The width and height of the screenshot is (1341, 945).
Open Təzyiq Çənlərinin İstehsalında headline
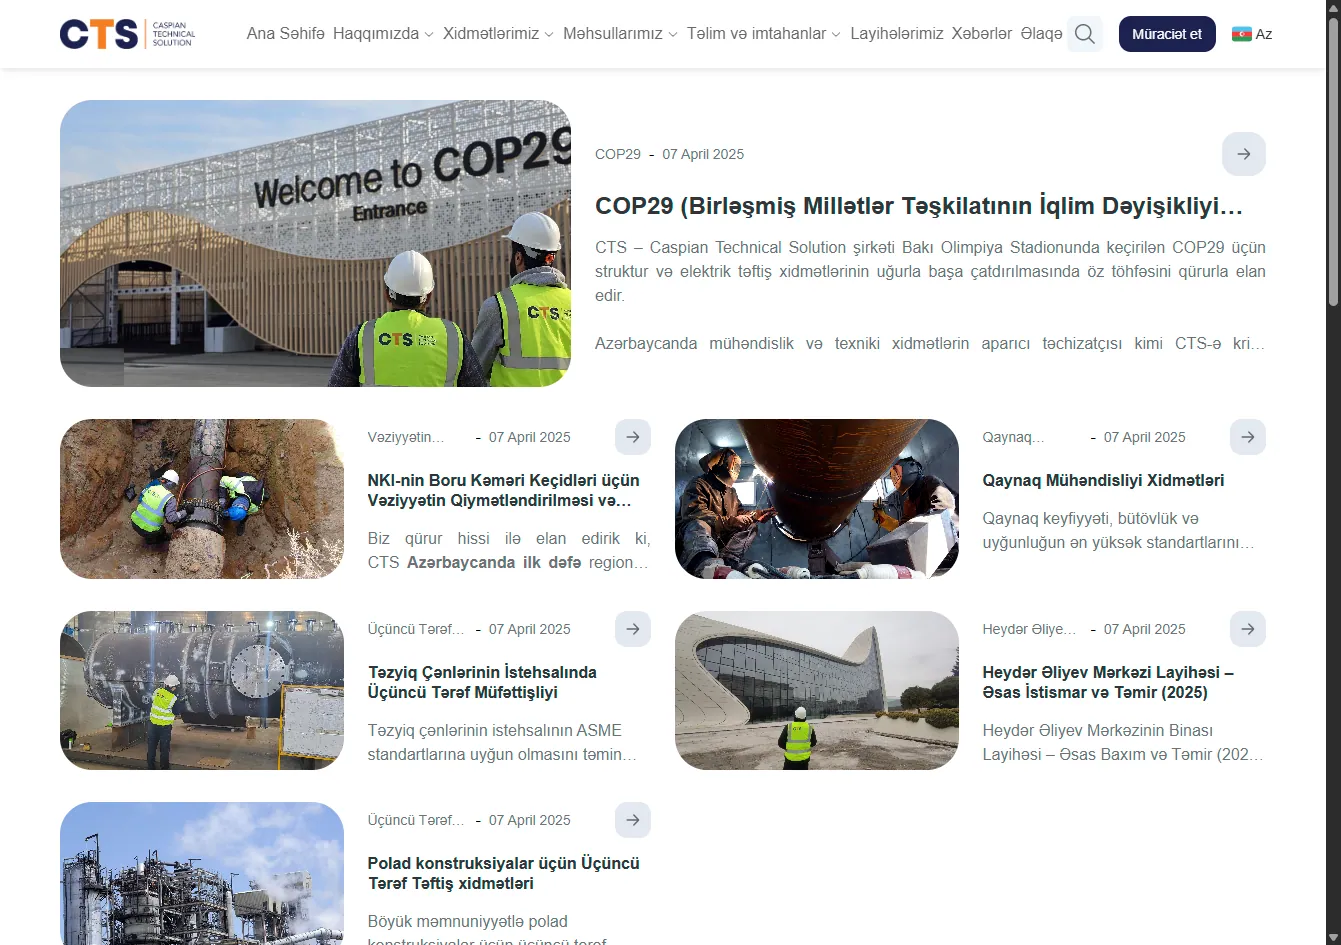coord(482,682)
